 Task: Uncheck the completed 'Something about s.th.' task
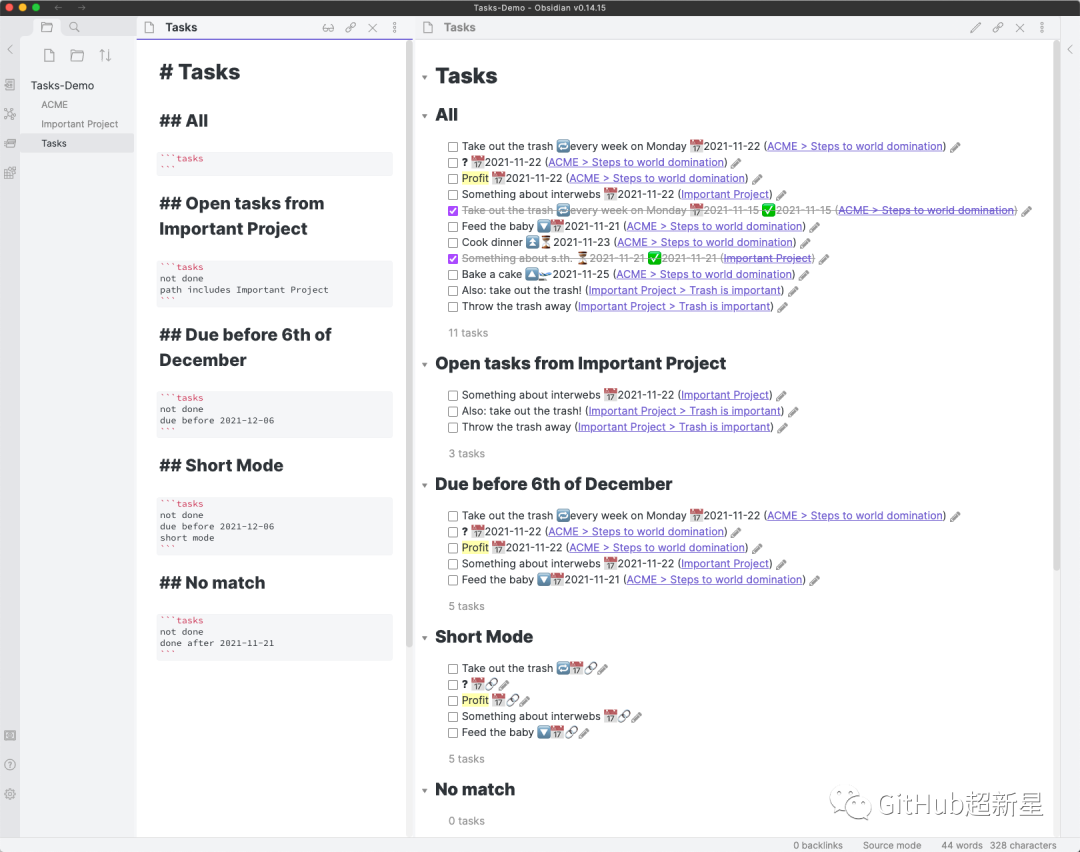tap(453, 259)
